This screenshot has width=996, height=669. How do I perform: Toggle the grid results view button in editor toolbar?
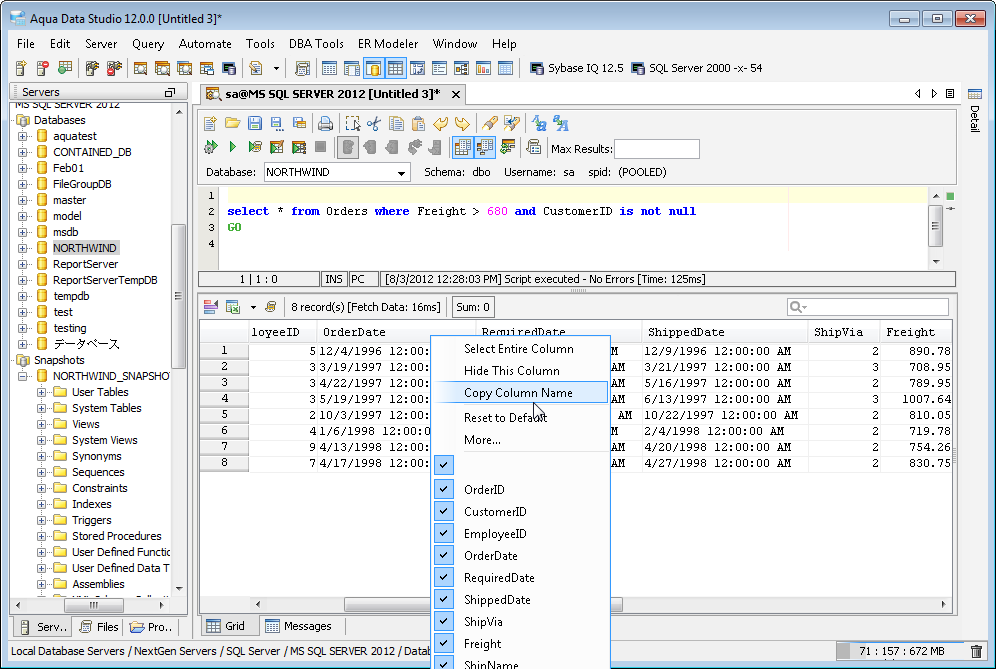[x=462, y=147]
